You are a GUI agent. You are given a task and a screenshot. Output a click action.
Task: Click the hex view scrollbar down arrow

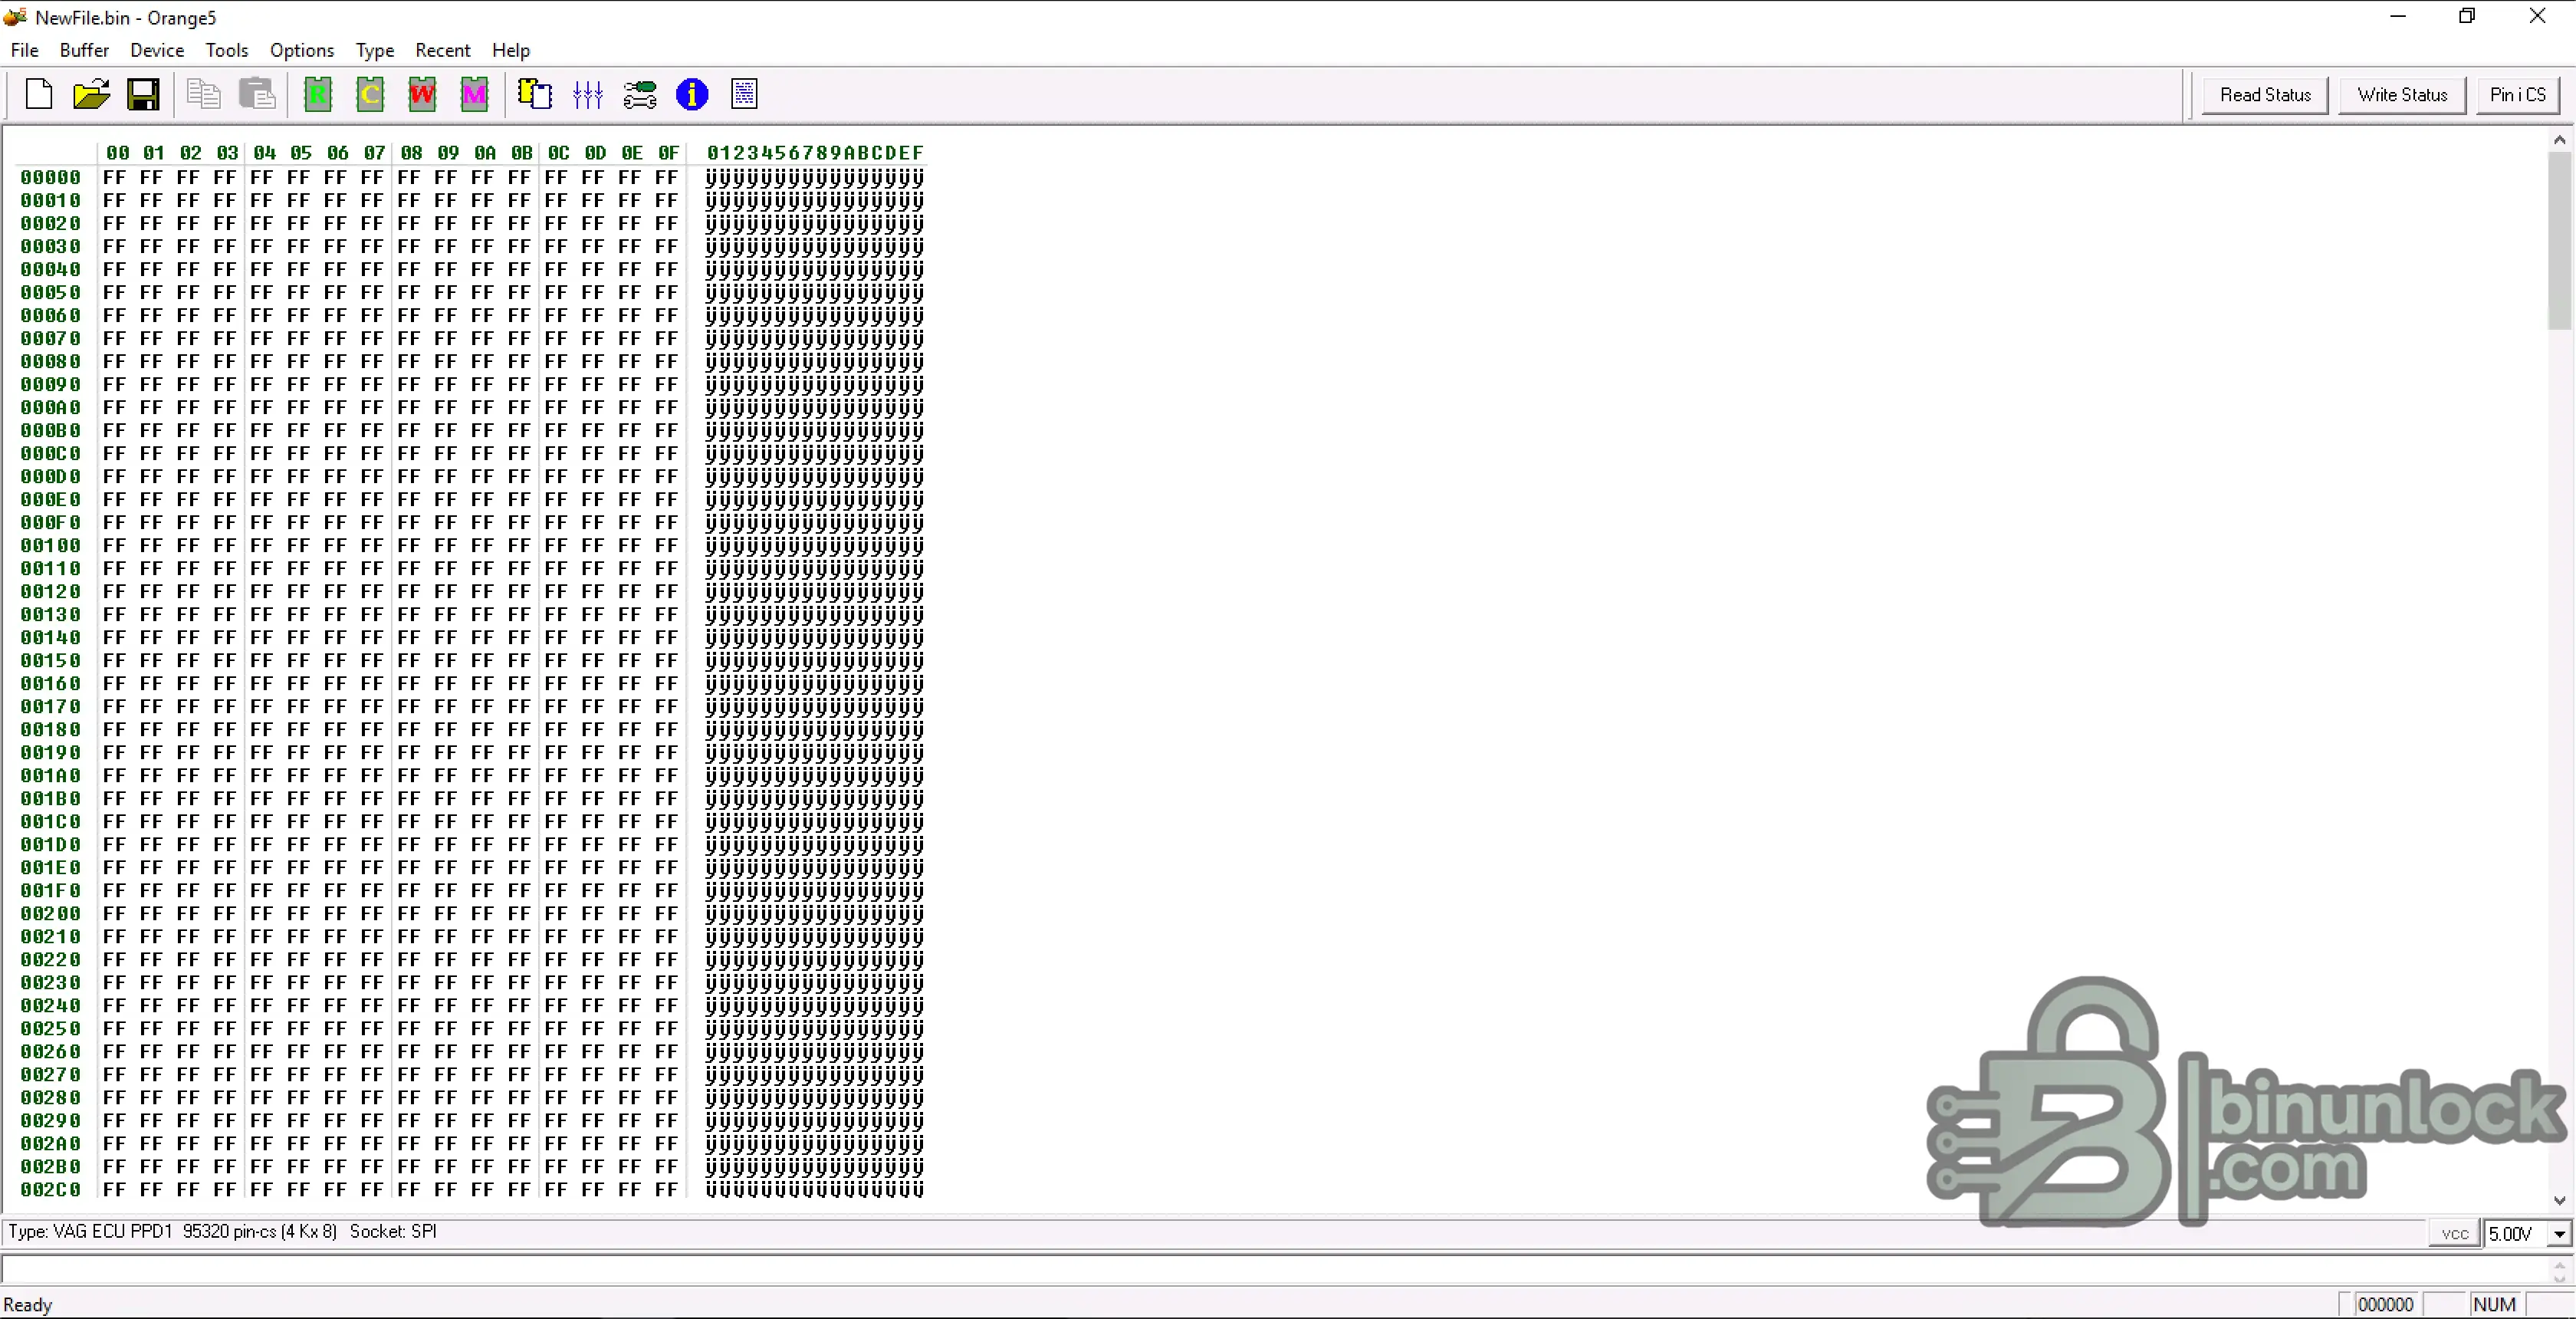tap(2559, 1200)
